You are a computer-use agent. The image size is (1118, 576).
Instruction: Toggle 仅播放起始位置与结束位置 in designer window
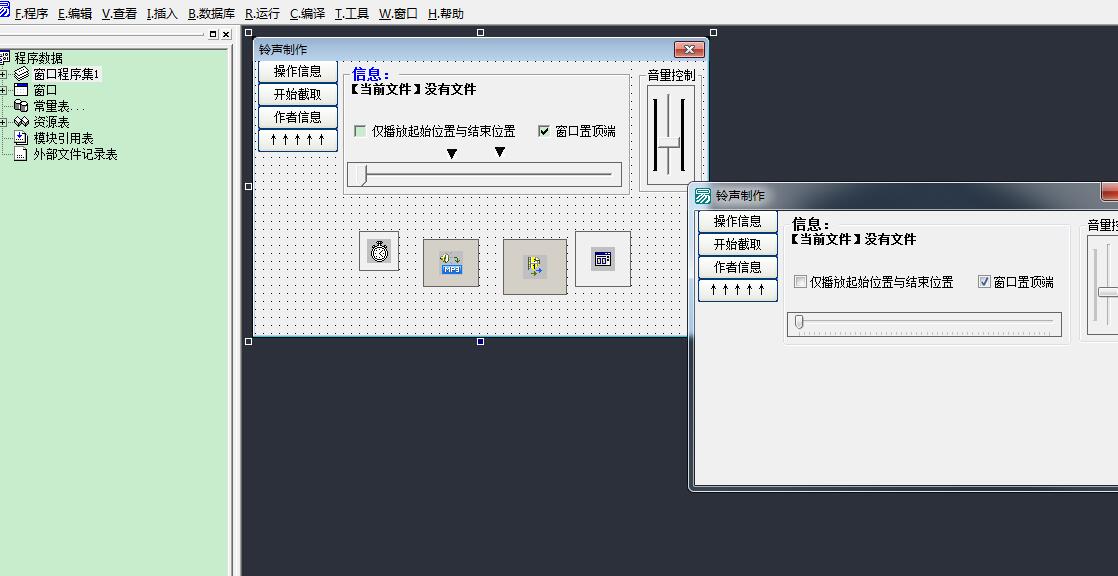tap(360, 131)
